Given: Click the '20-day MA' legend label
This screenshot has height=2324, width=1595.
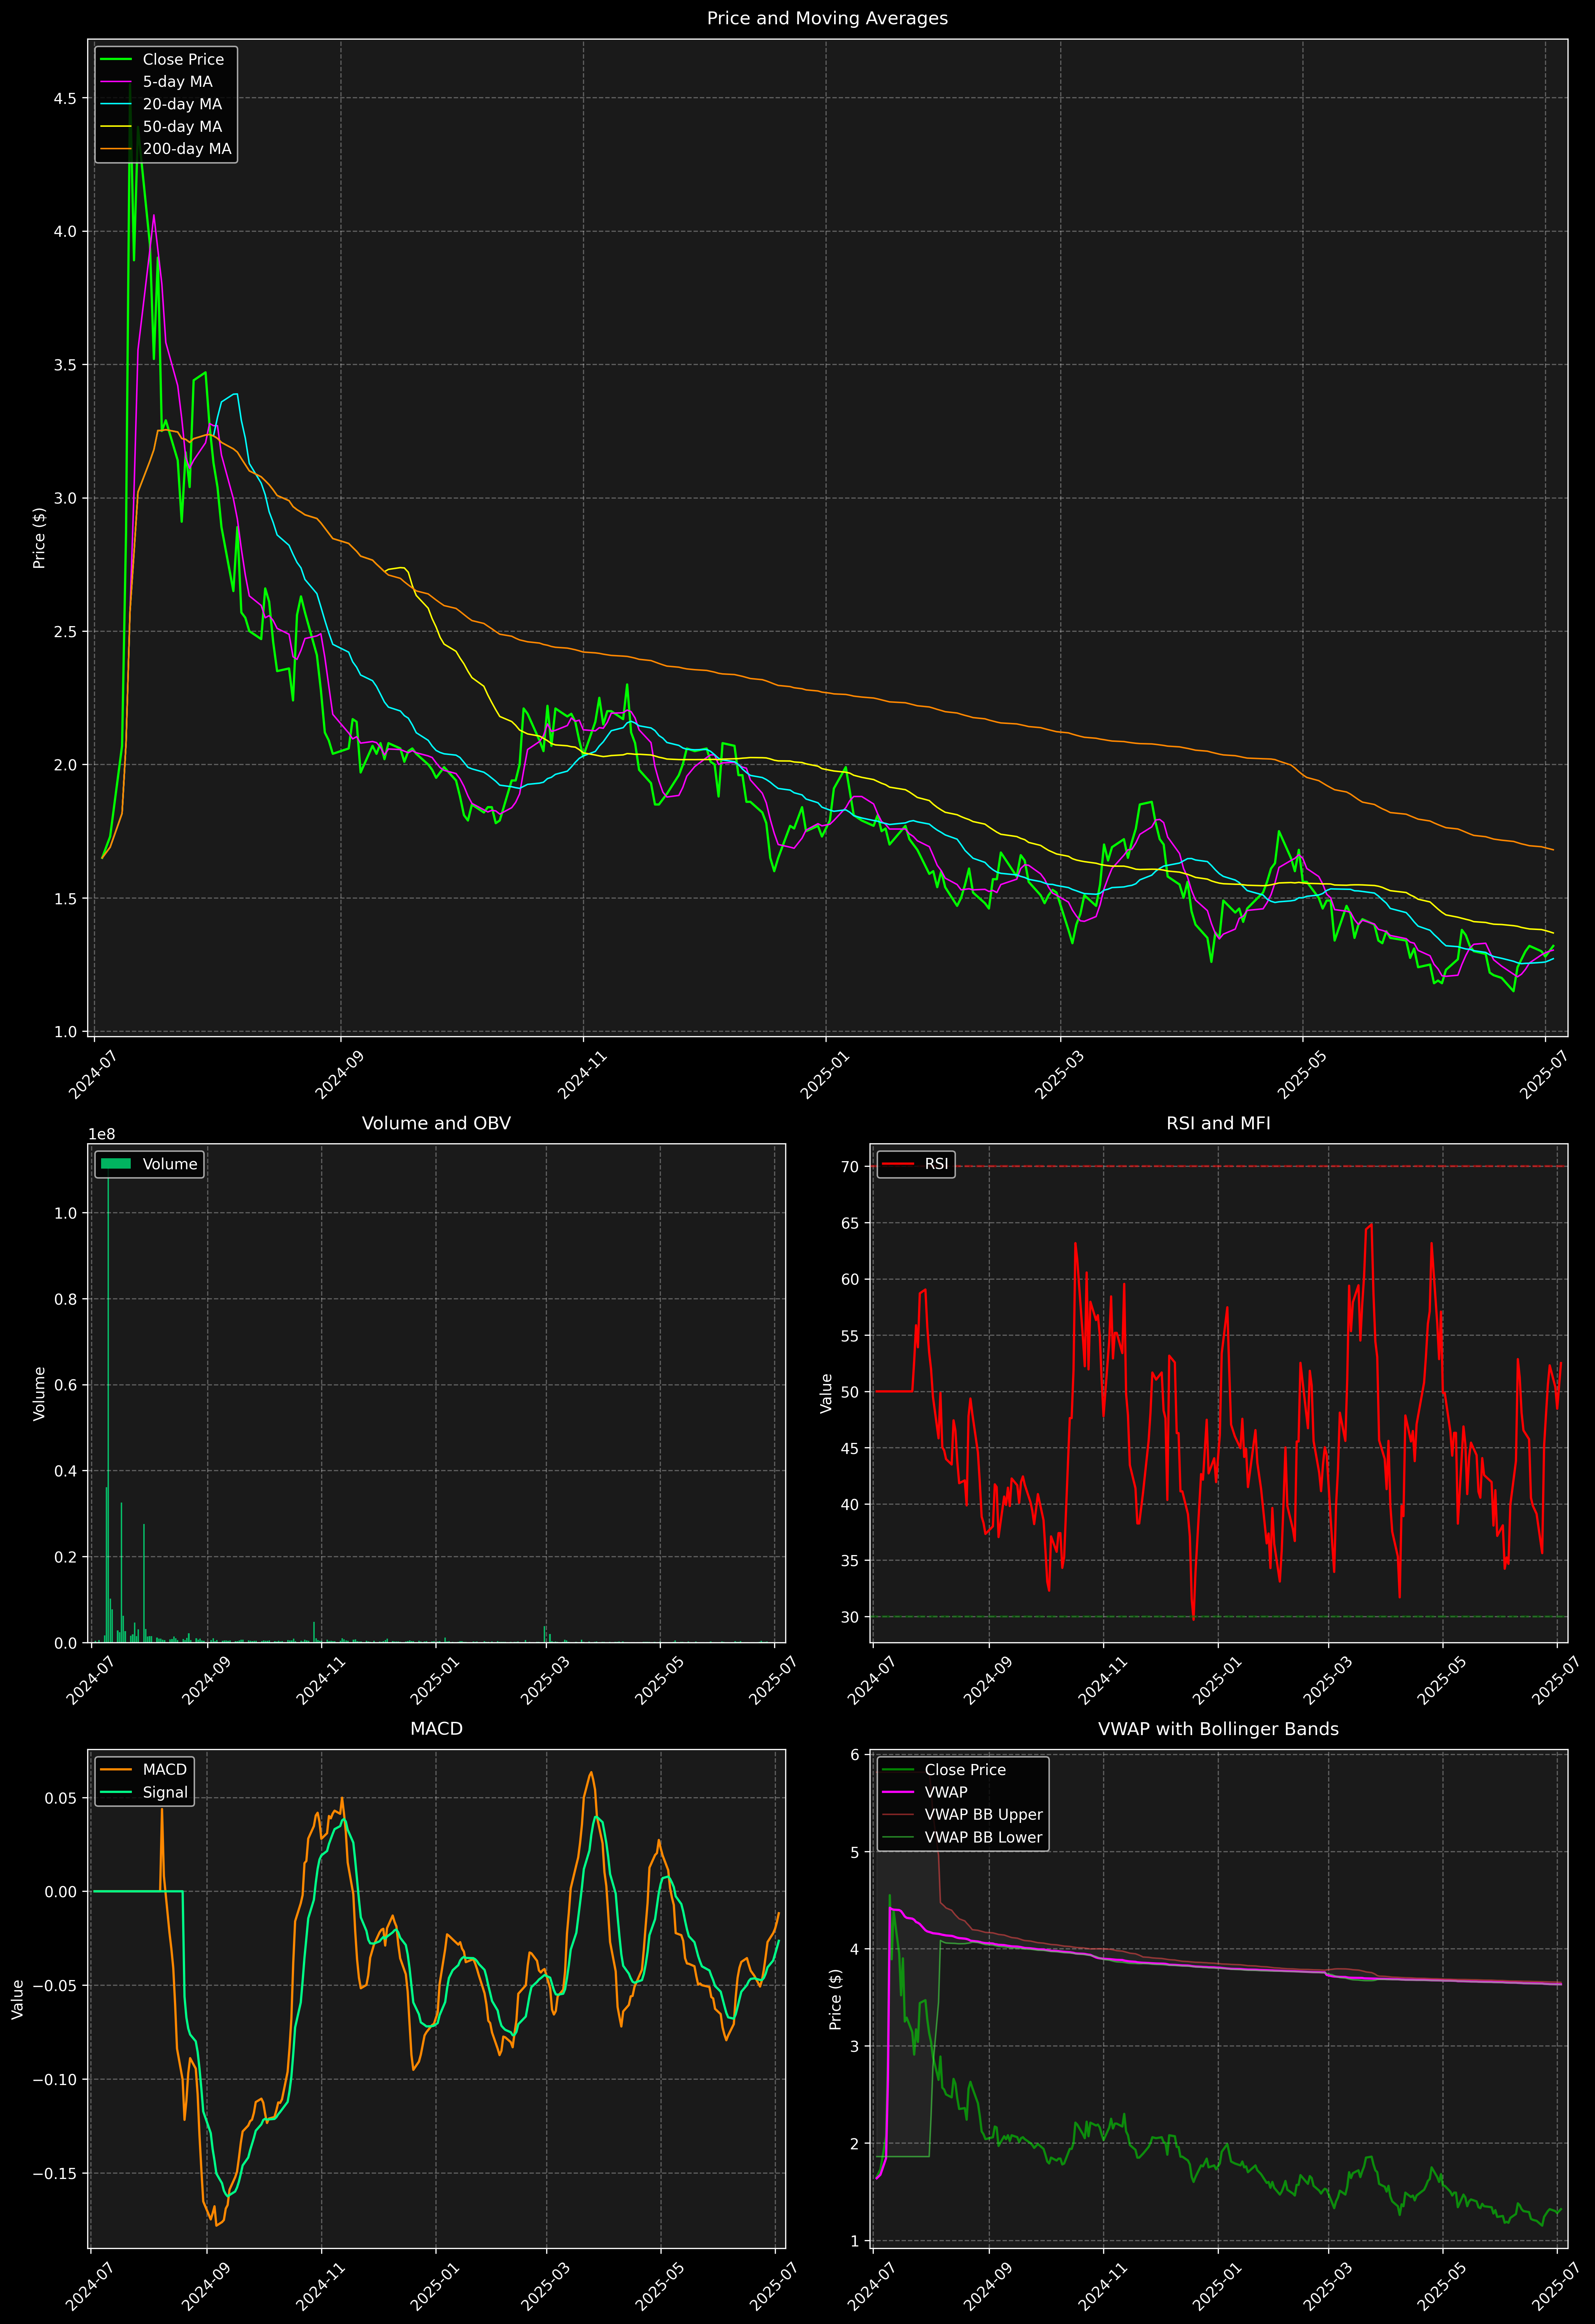Looking at the screenshot, I should coord(182,104).
